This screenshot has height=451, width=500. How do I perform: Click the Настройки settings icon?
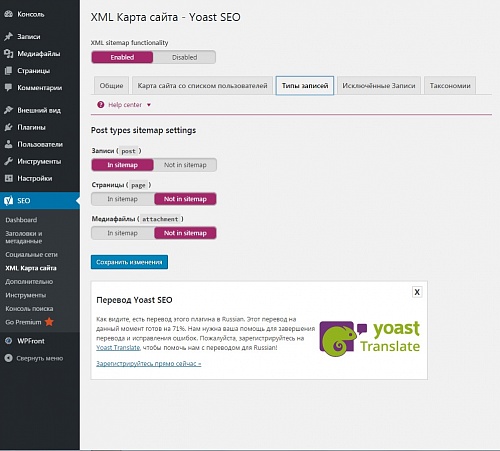tap(8, 178)
